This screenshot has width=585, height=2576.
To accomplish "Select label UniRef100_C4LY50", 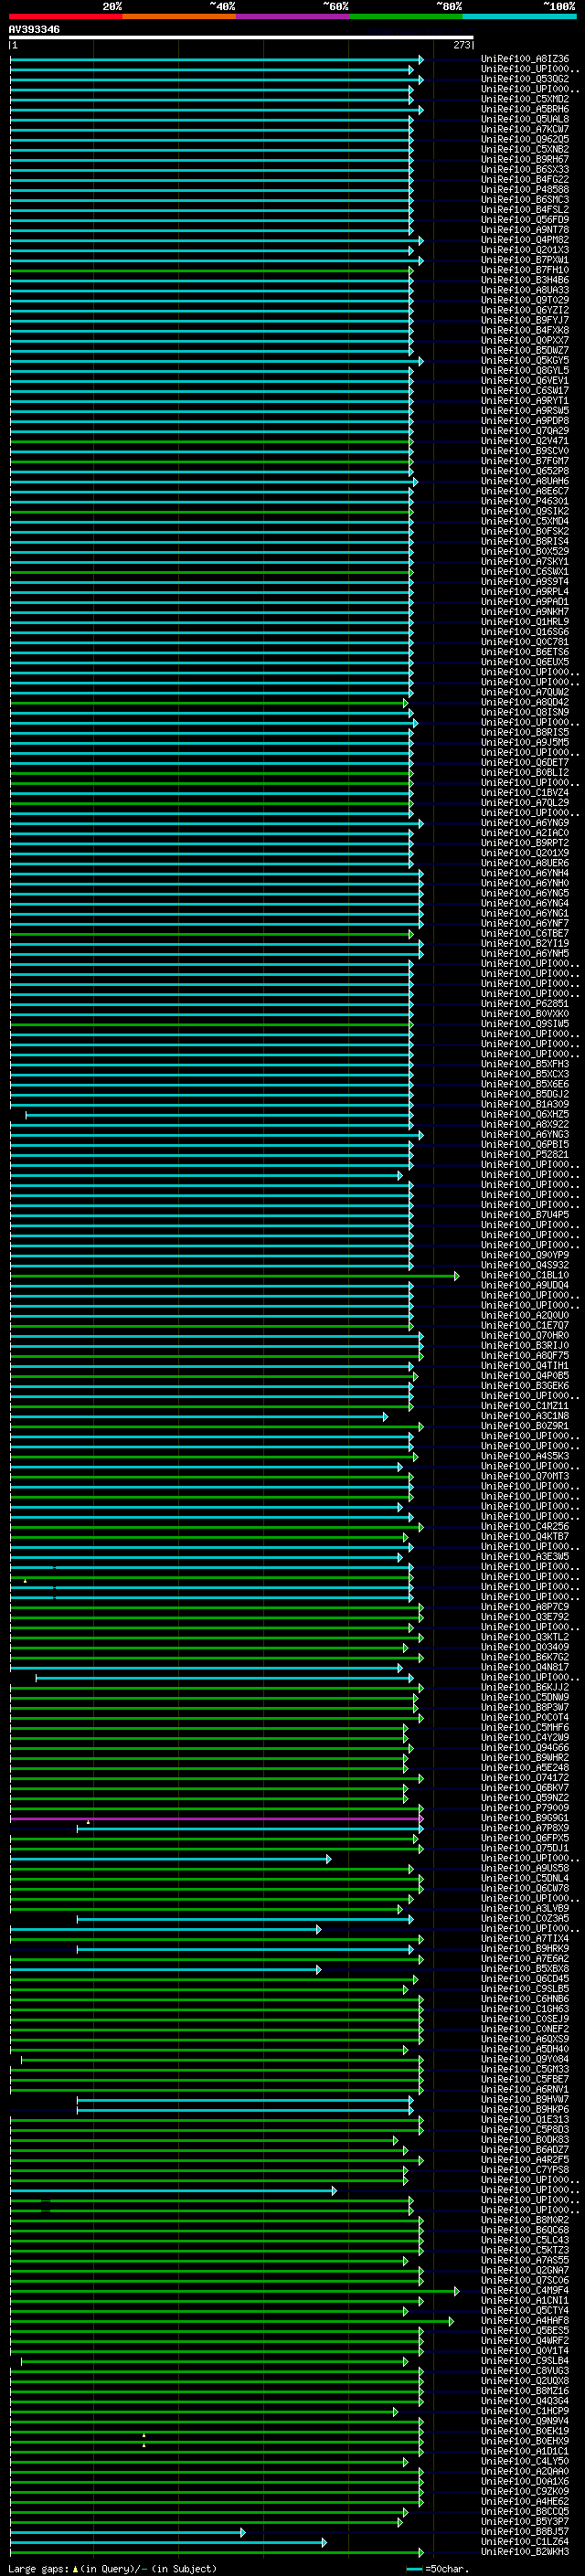I will (x=525, y=2462).
